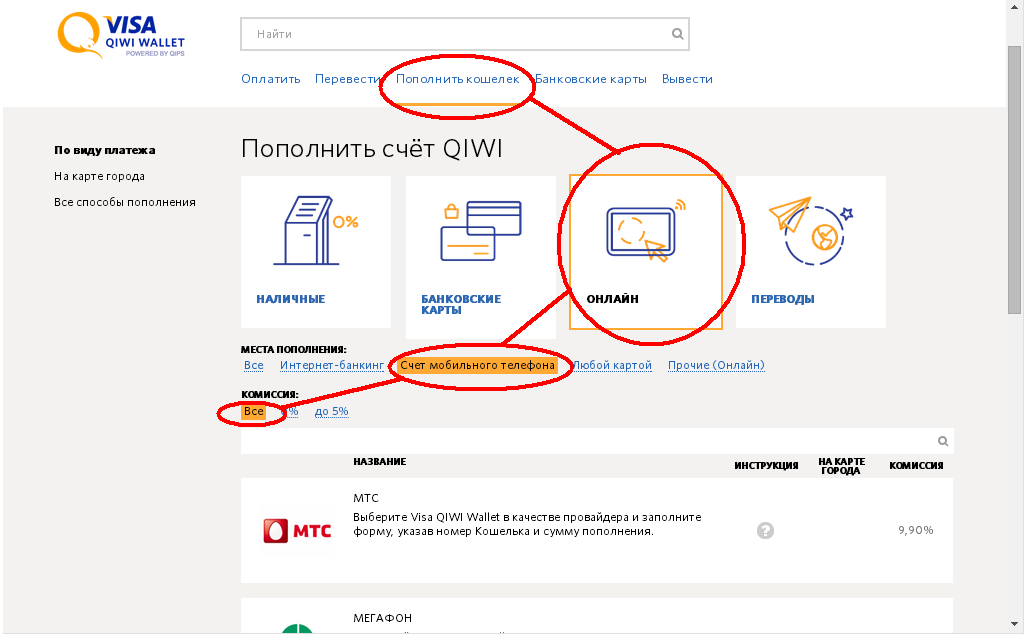Select По виду платежа in sidebar

coord(104,150)
